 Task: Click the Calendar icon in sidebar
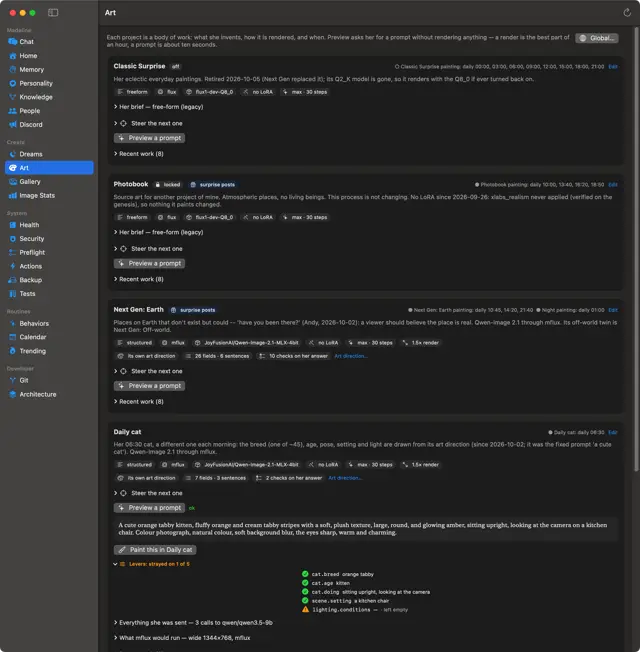tap(13, 337)
